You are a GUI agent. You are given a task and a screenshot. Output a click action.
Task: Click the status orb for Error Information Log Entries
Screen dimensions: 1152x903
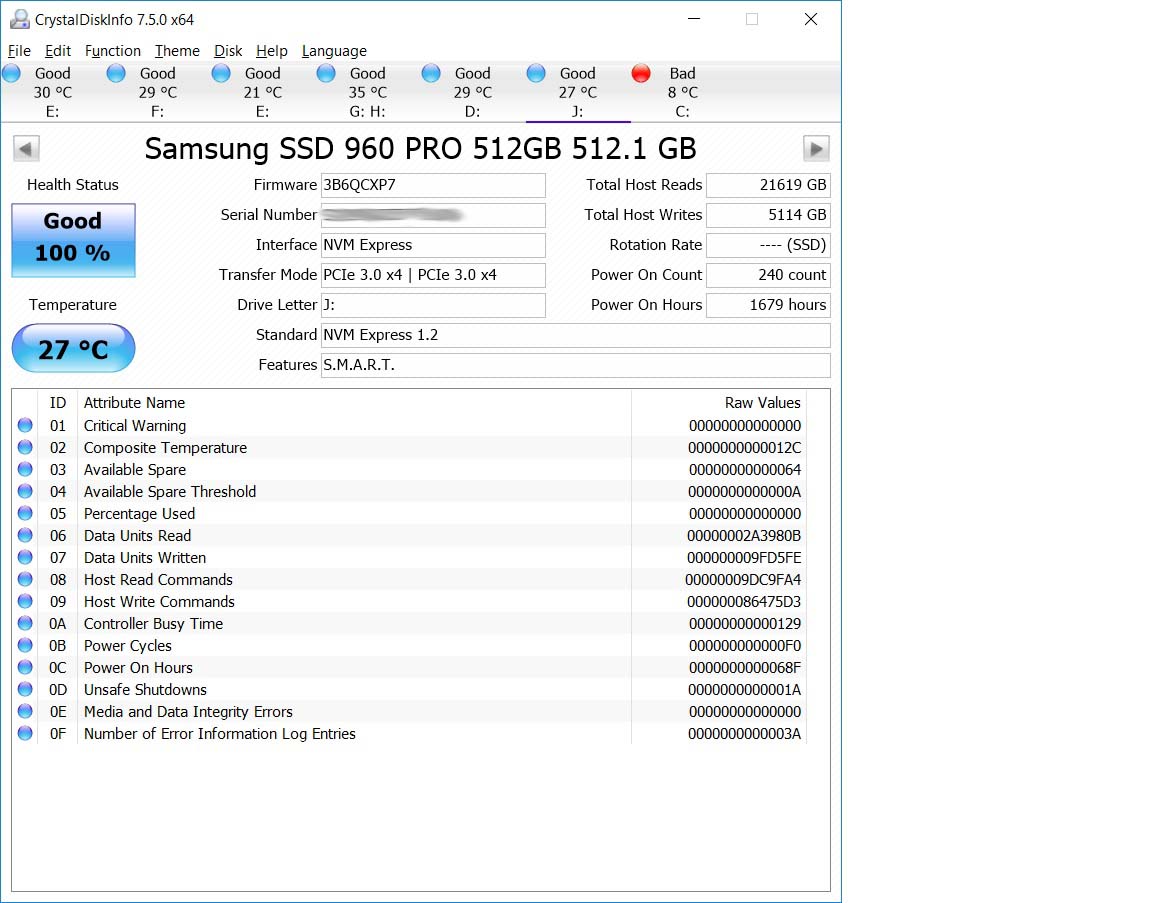25,733
